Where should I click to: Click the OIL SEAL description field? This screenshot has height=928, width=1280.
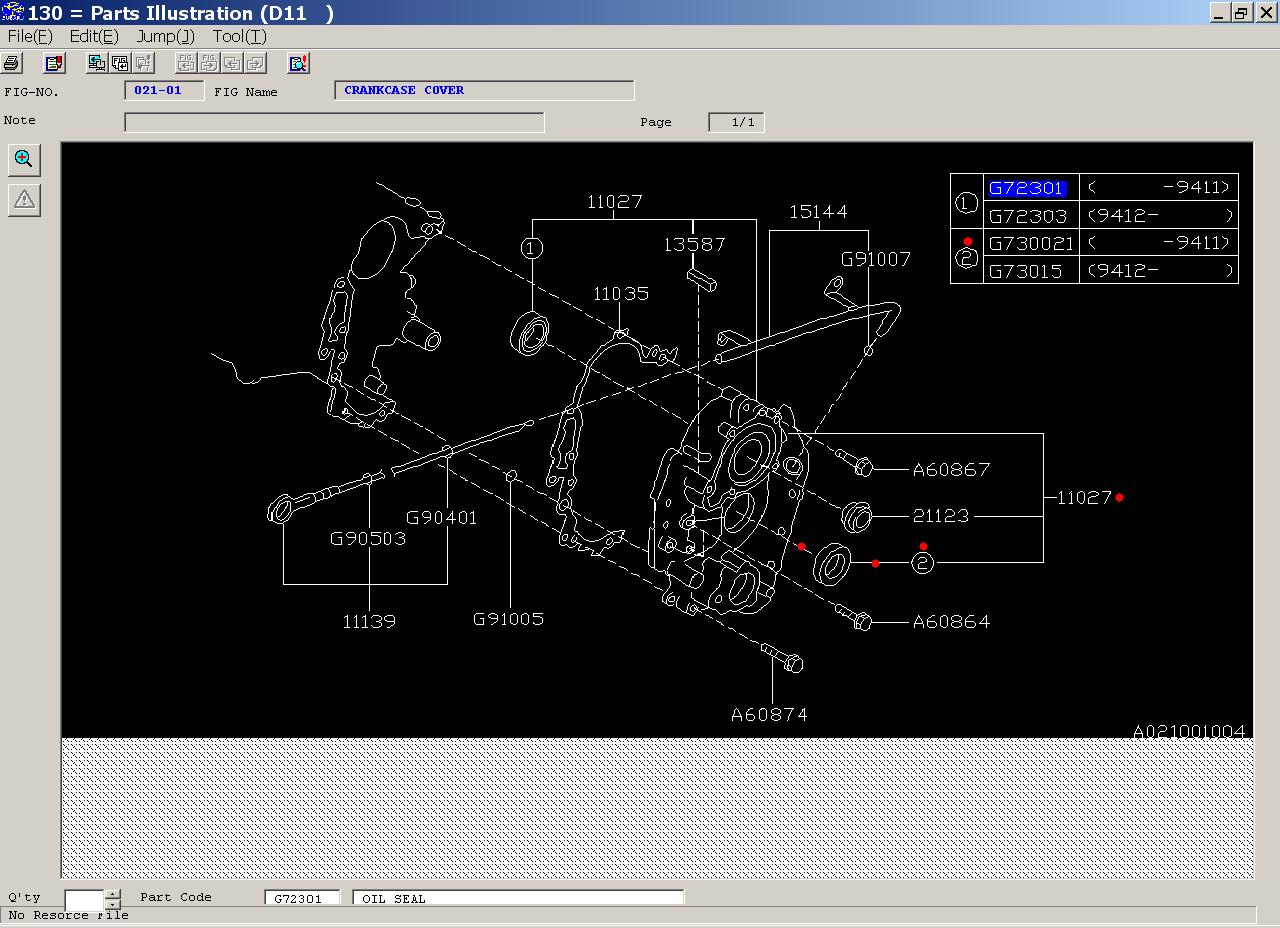(x=518, y=899)
